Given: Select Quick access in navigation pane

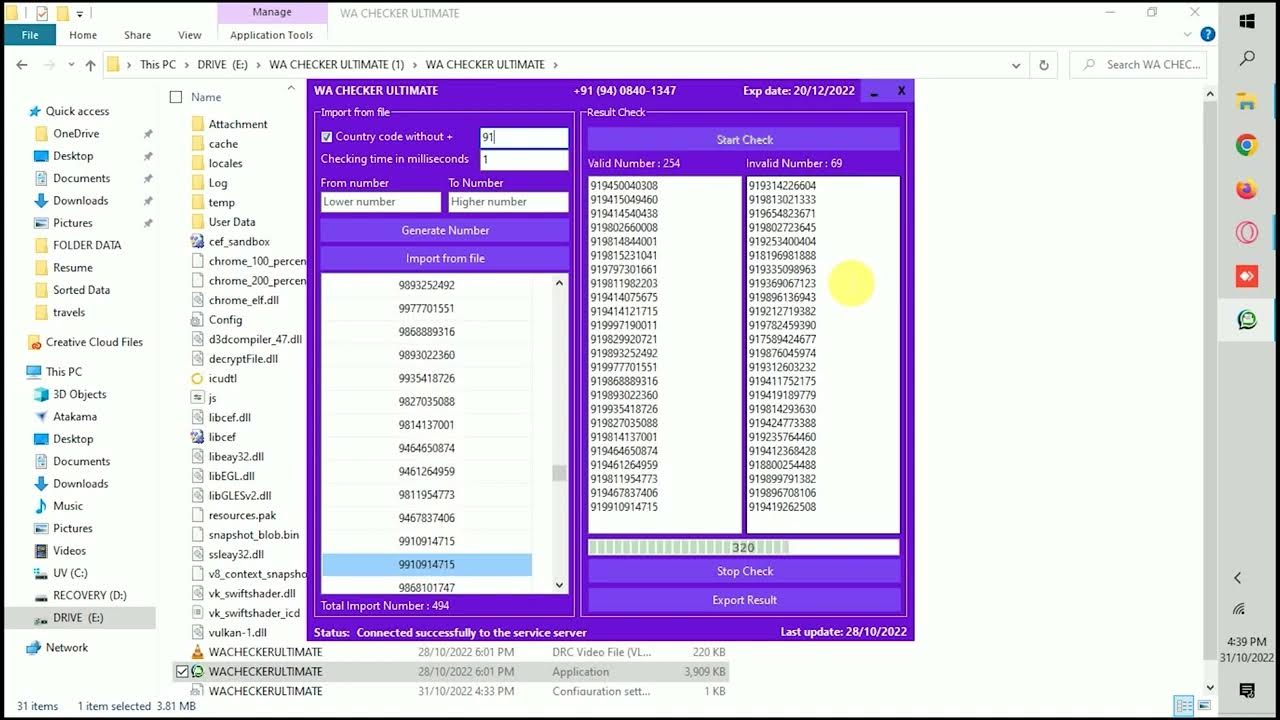Looking at the screenshot, I should [77, 112].
